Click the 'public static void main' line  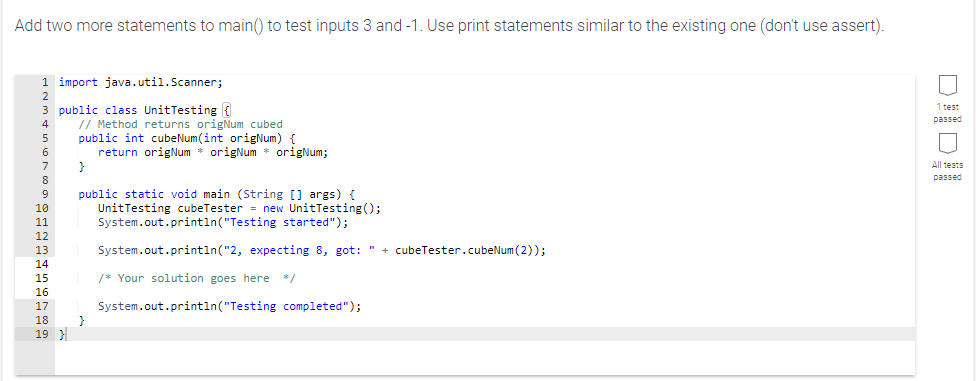pyautogui.click(x=217, y=194)
